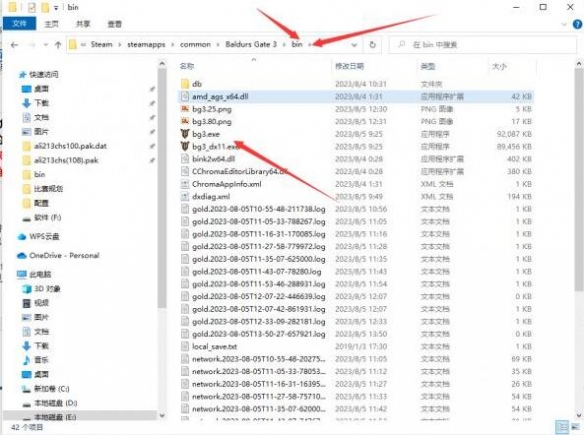
Task: Click the Back navigation arrow
Action: click(x=14, y=45)
